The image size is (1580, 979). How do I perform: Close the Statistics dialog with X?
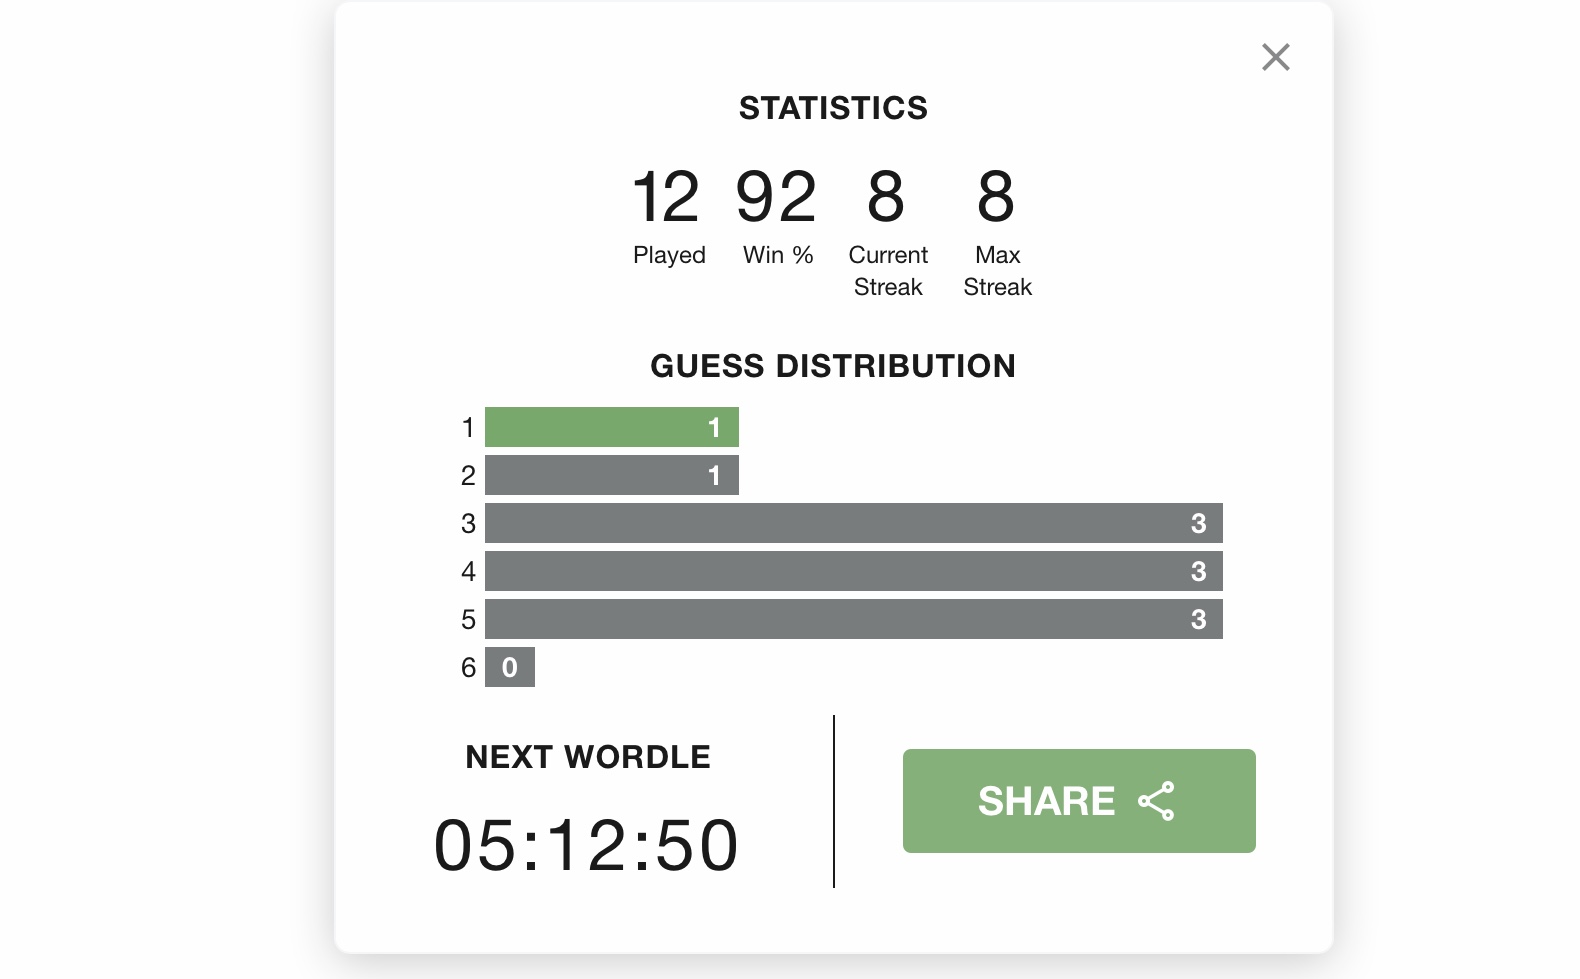coord(1275,57)
